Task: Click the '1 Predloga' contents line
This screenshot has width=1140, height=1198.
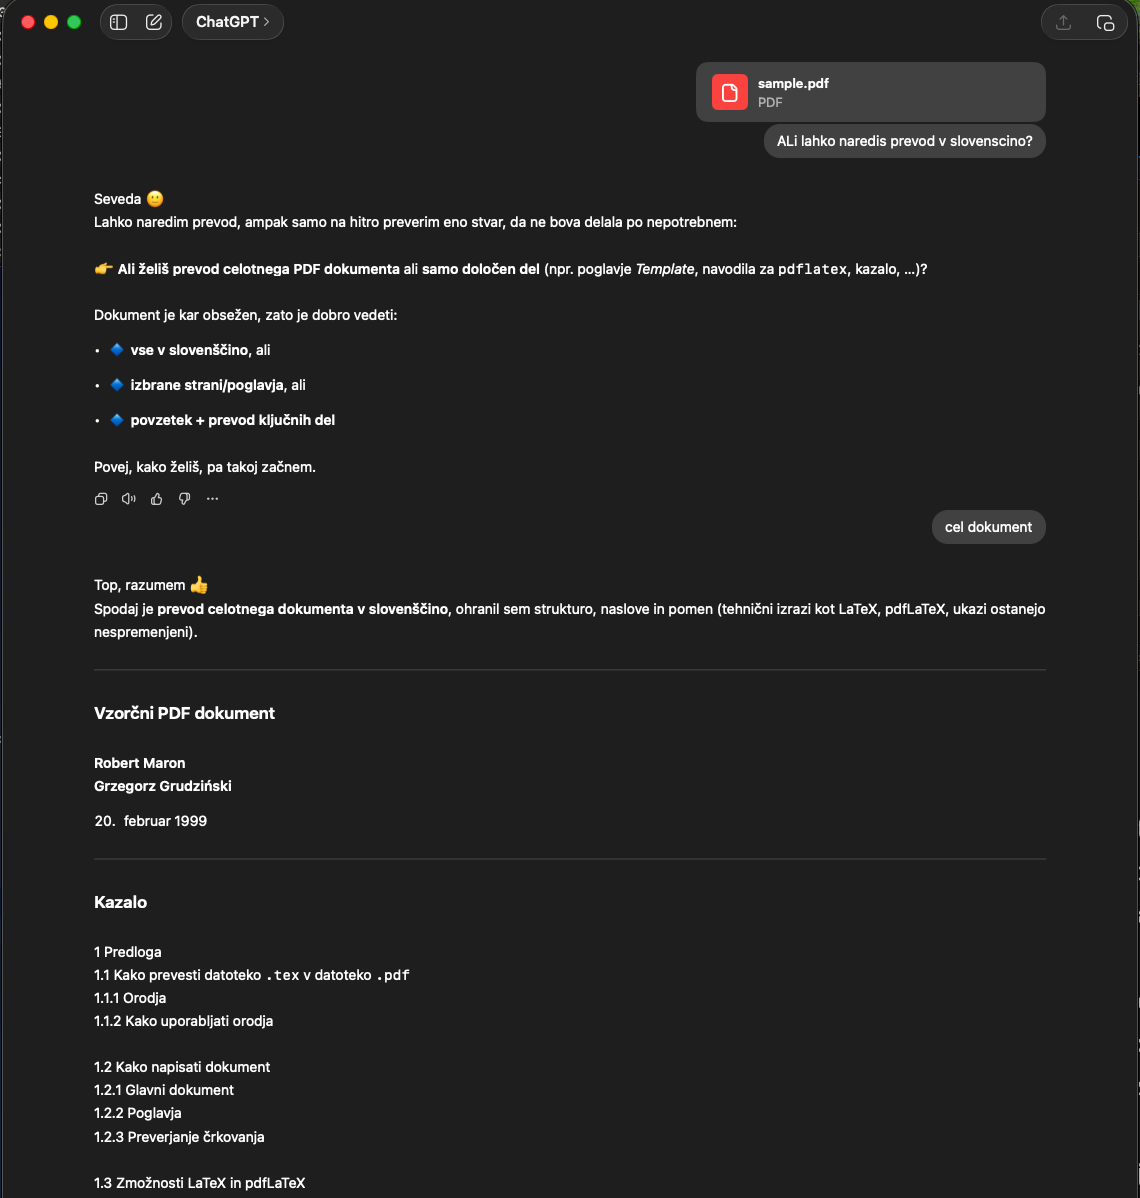Action: tap(127, 952)
